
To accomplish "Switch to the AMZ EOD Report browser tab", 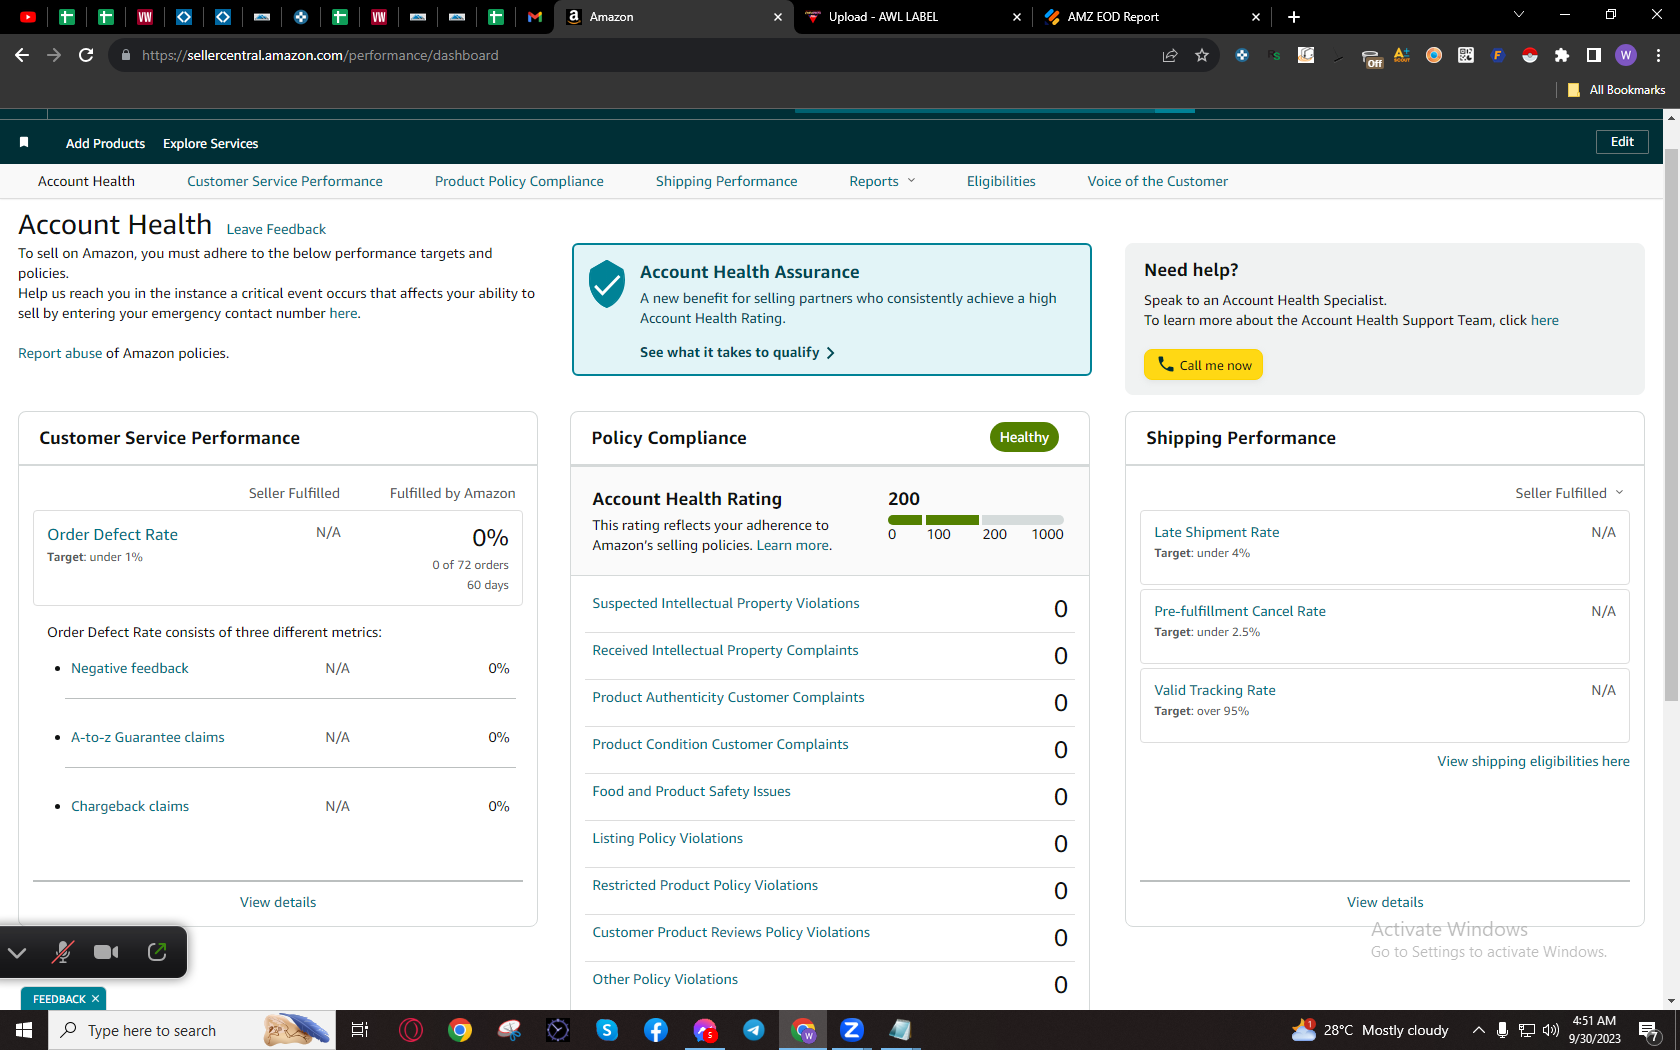I will pyautogui.click(x=1151, y=17).
